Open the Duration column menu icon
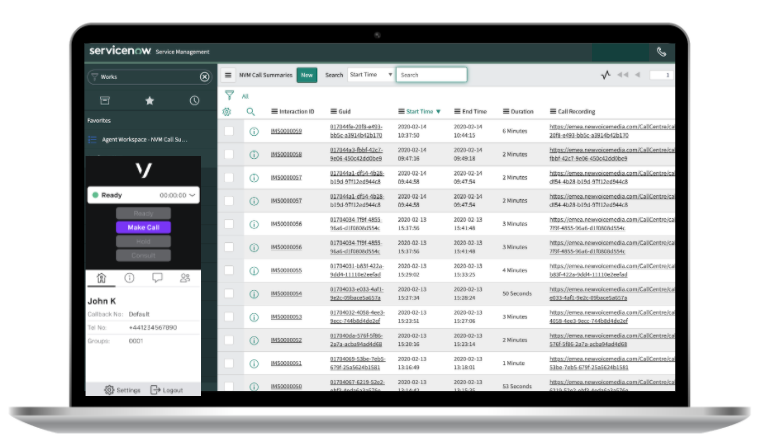 coord(506,112)
